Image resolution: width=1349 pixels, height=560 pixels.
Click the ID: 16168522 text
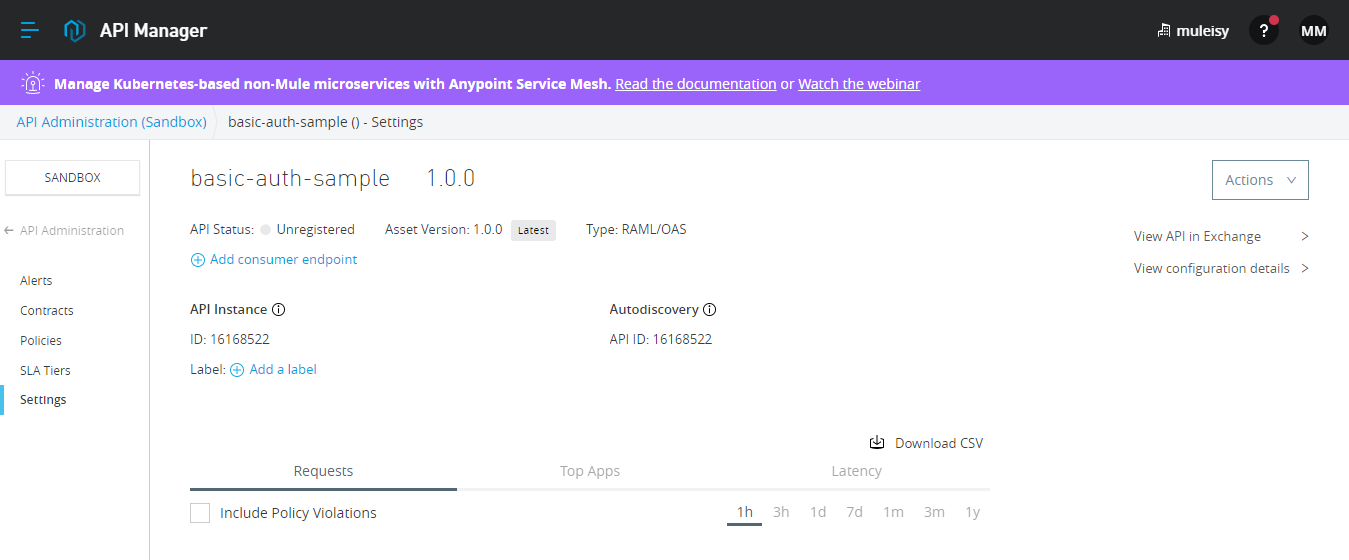pos(230,340)
